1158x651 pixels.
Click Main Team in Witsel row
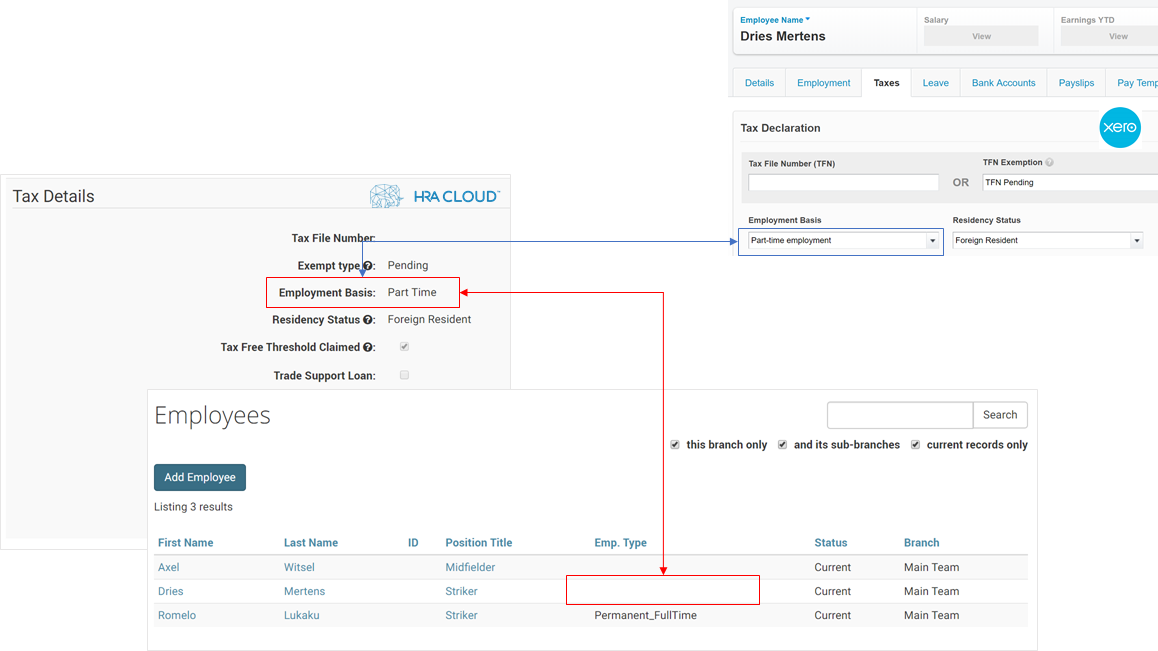tap(931, 568)
